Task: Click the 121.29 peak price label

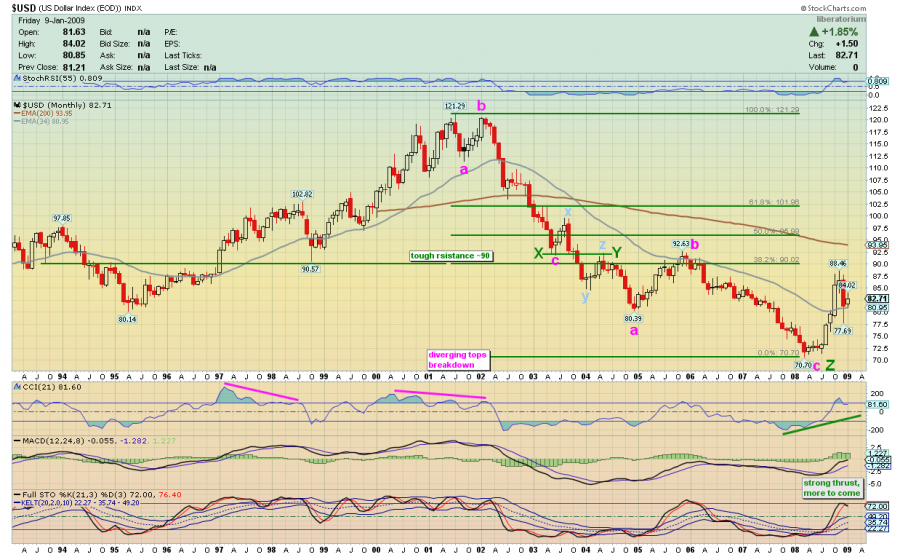Action: [x=455, y=106]
